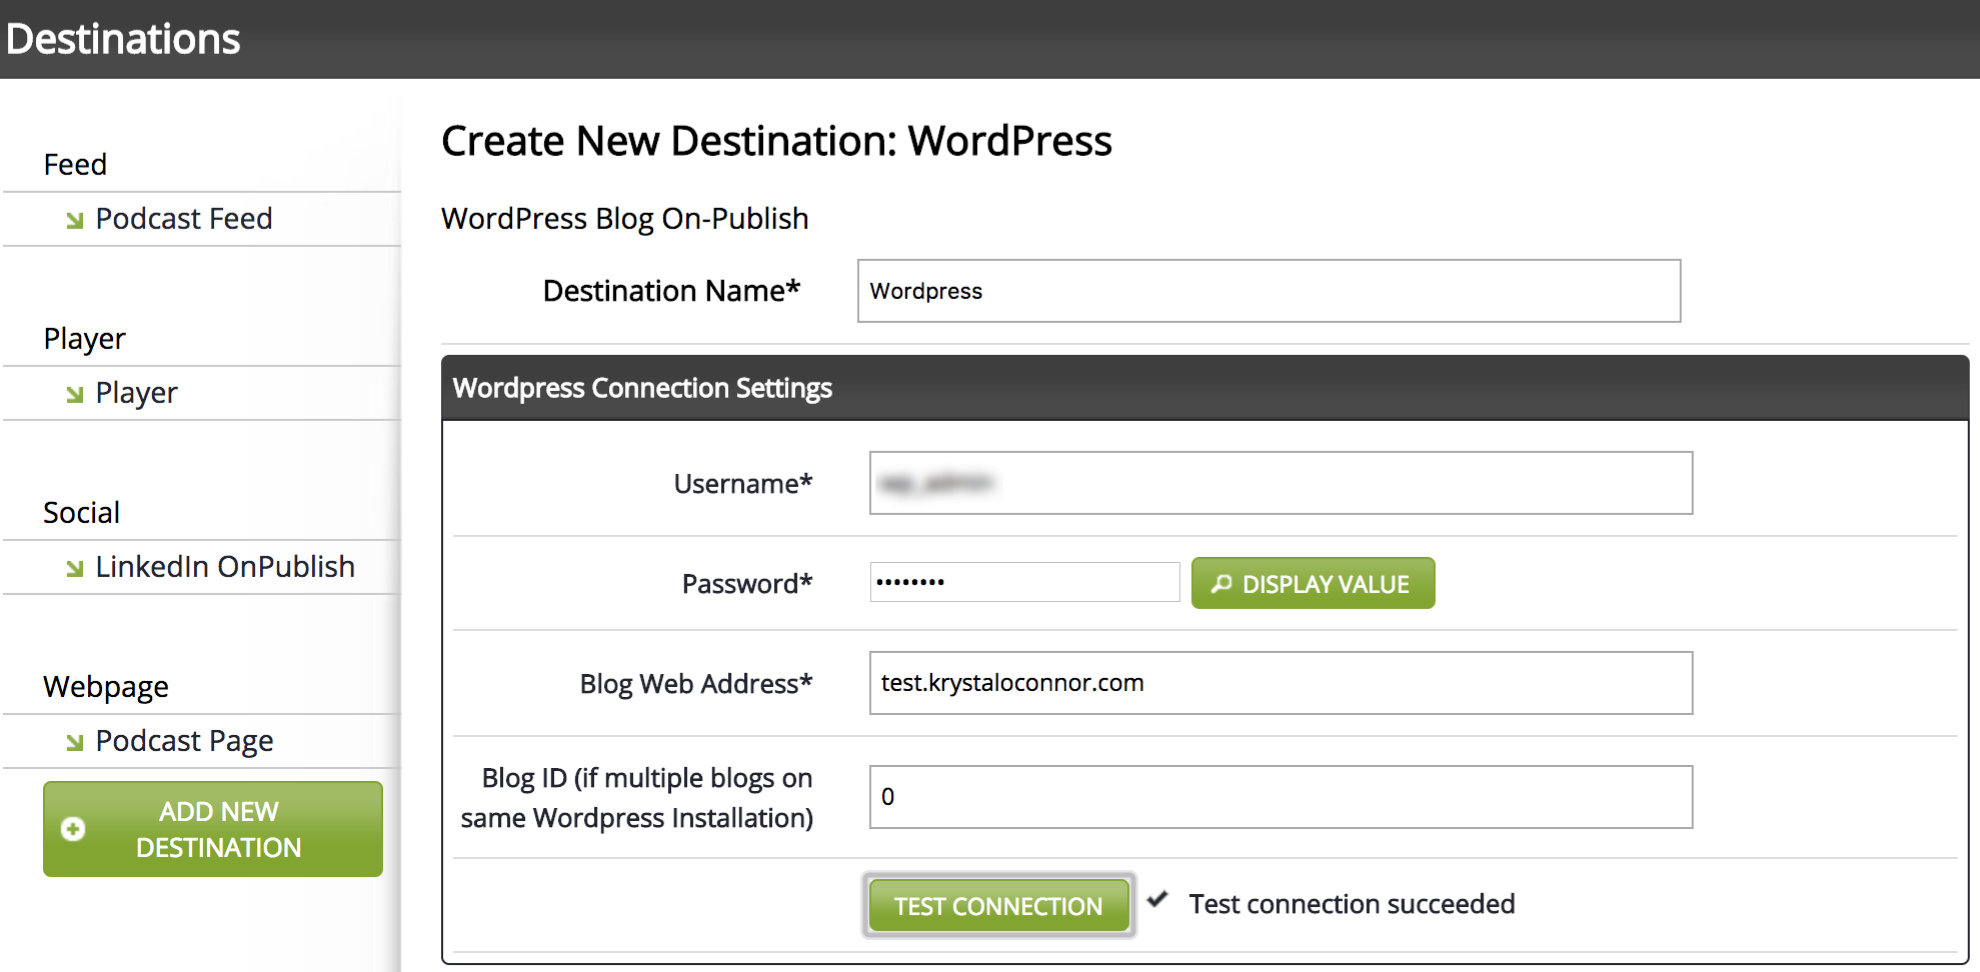Screen dimensions: 1980x972
Task: Click the arrow icon beside Podcast Feed
Action: click(75, 221)
